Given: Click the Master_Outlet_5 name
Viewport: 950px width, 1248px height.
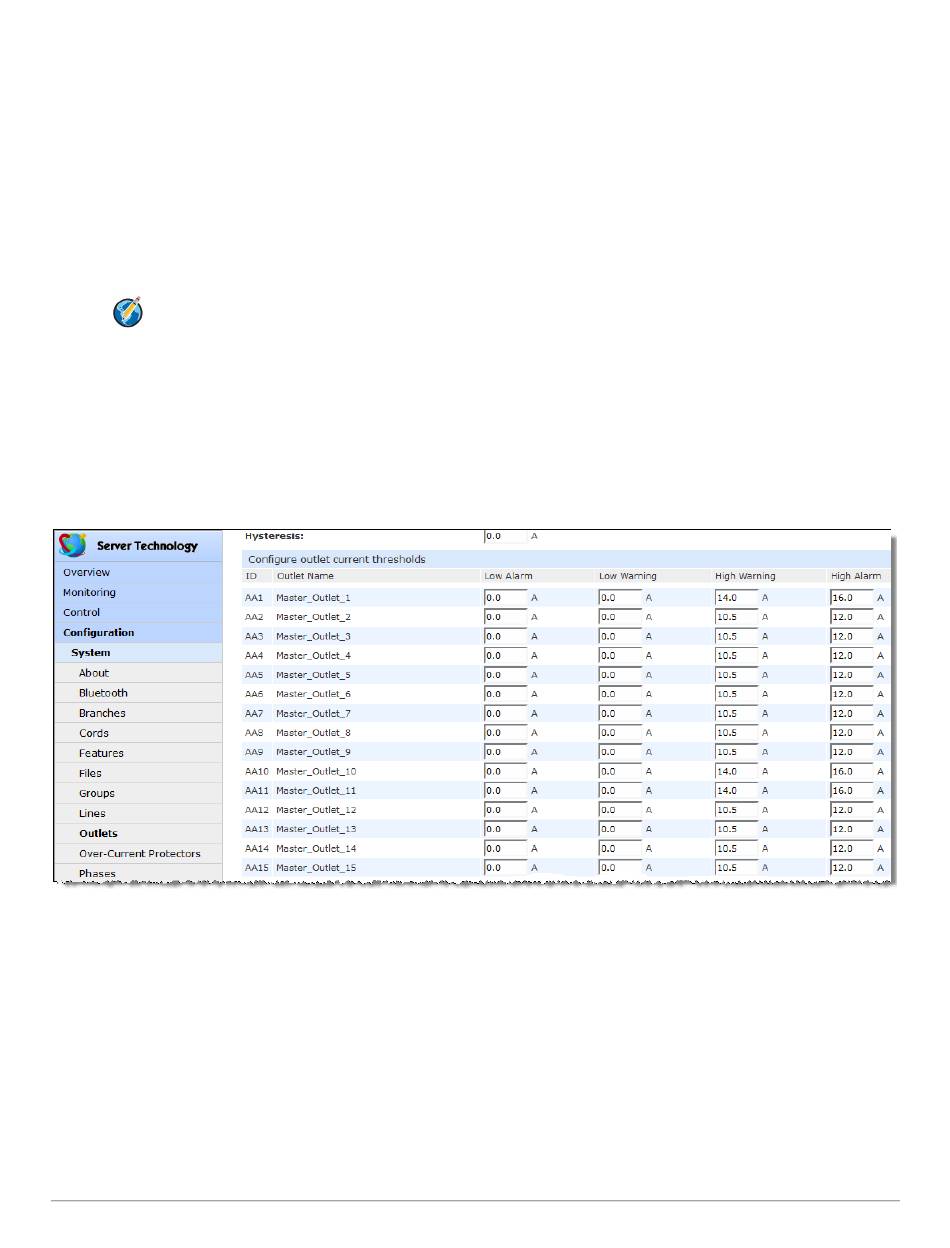Looking at the screenshot, I should [313, 675].
